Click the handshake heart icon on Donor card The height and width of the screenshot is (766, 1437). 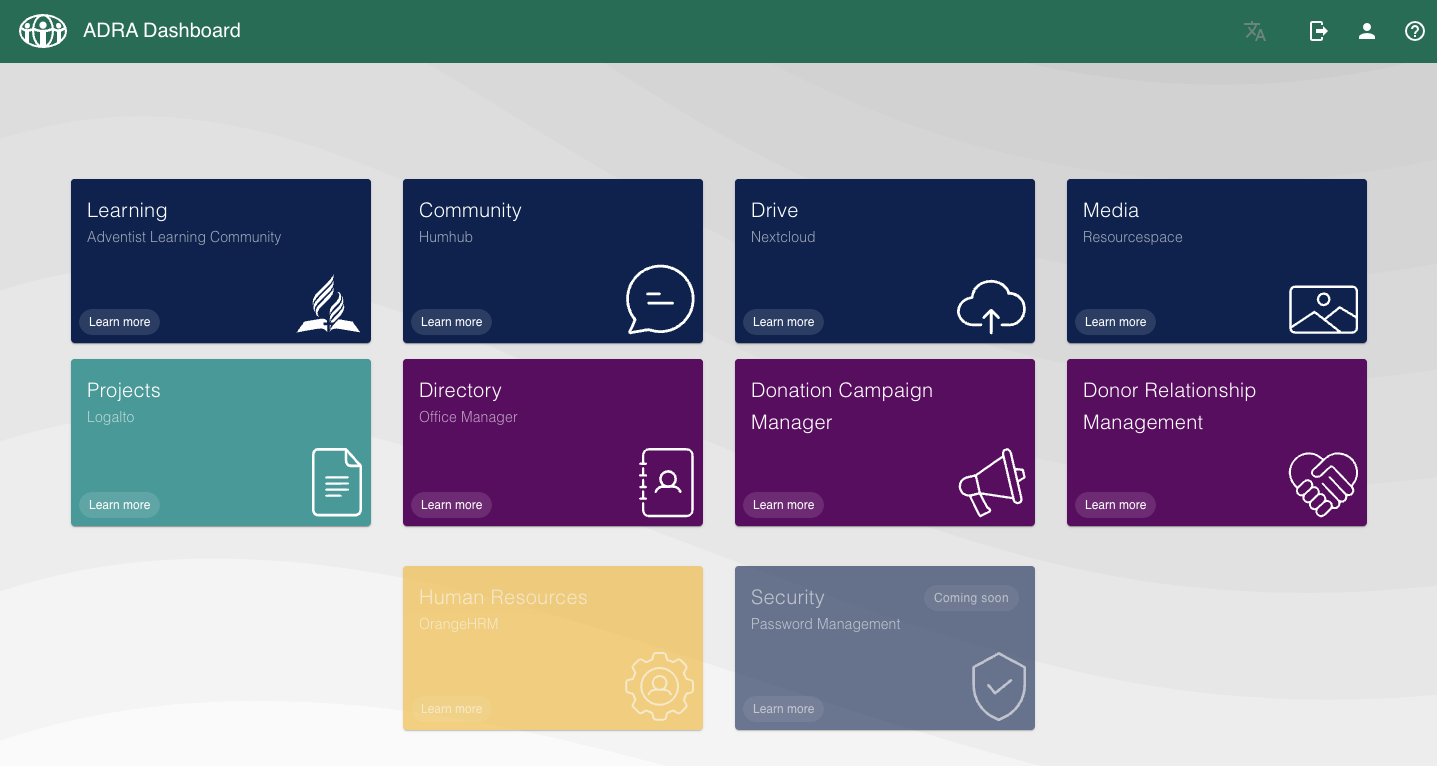tap(1323, 484)
